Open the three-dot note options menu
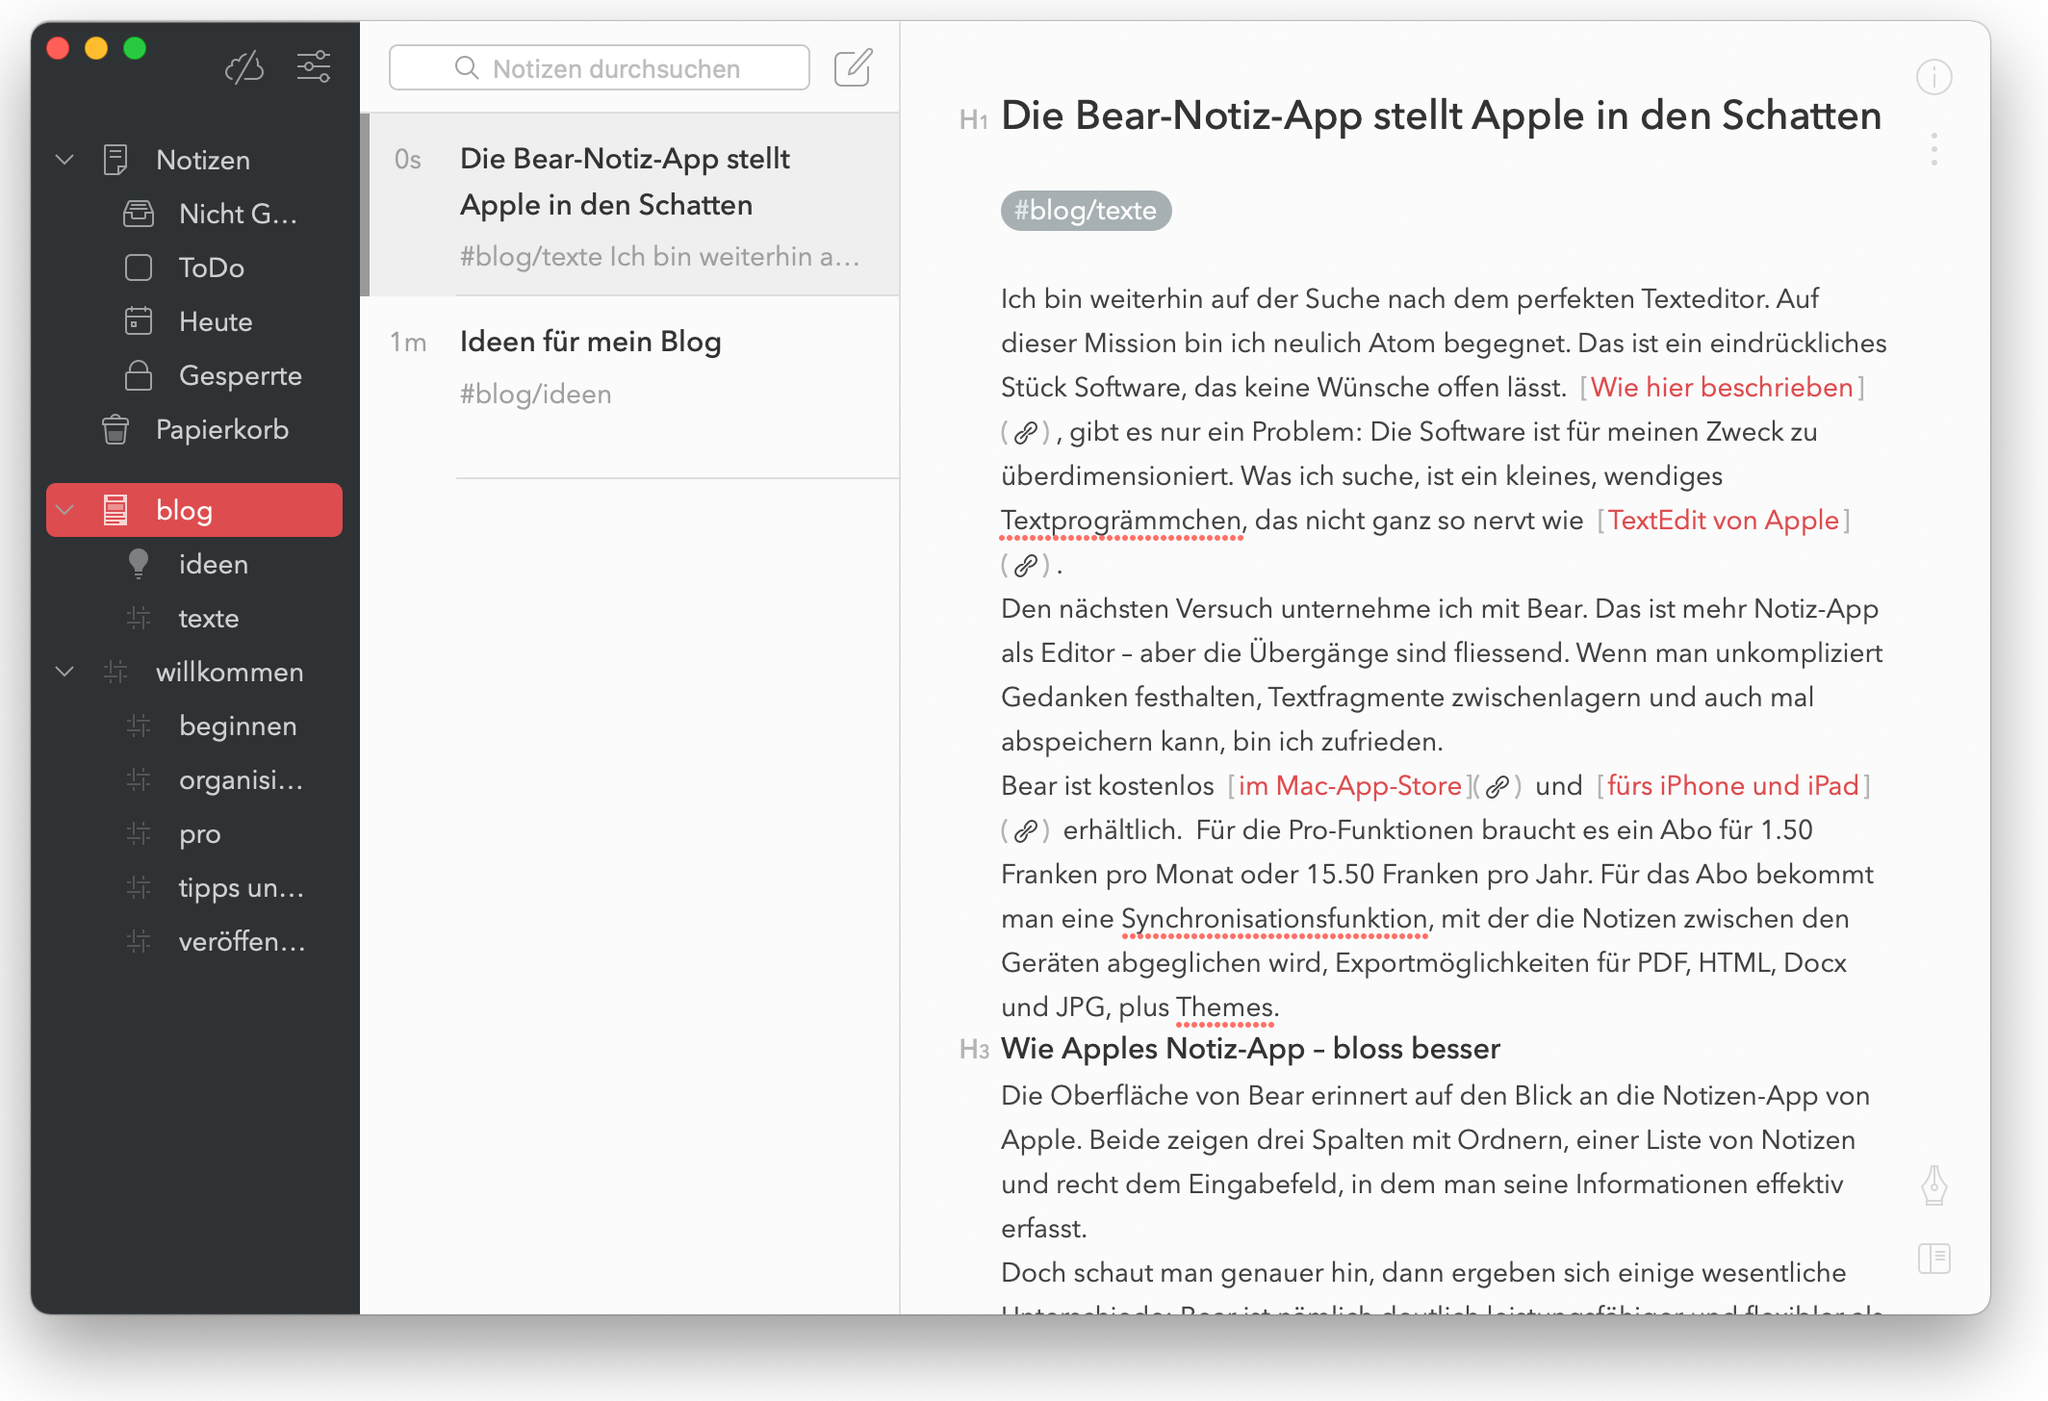 click(1934, 149)
